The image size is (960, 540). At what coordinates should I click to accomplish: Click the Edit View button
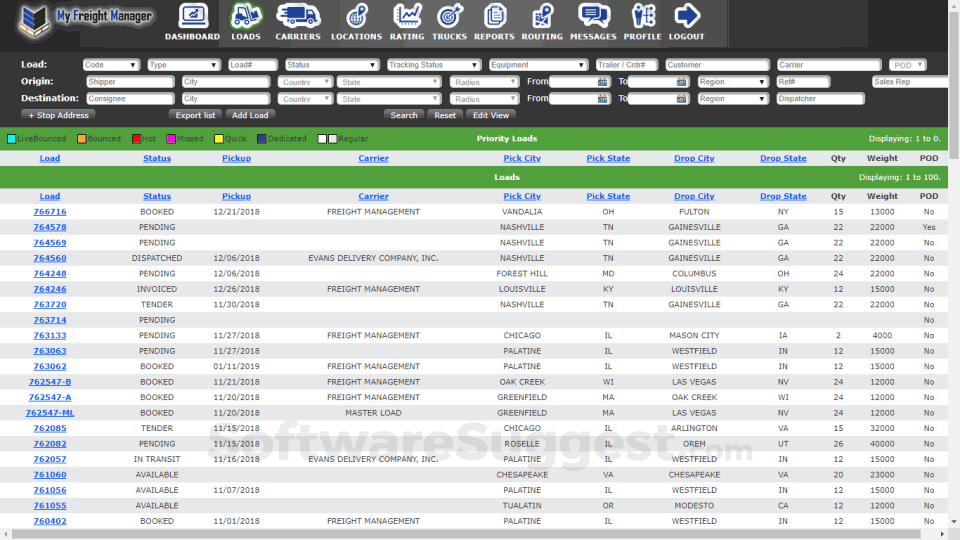(491, 115)
